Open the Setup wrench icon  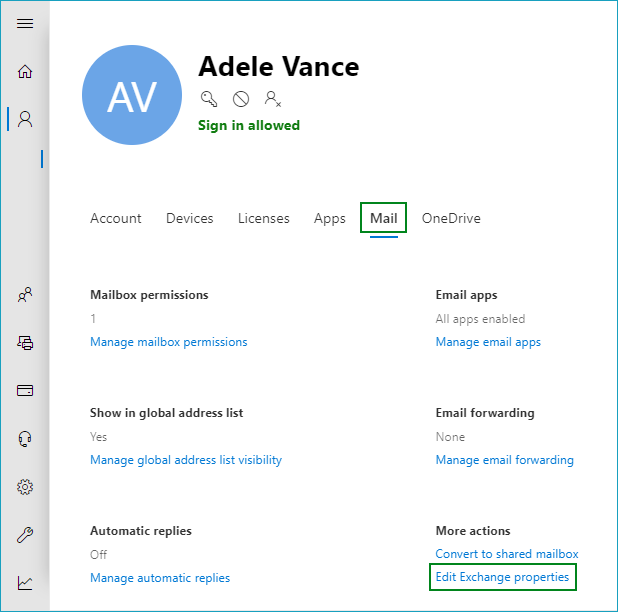tap(25, 535)
